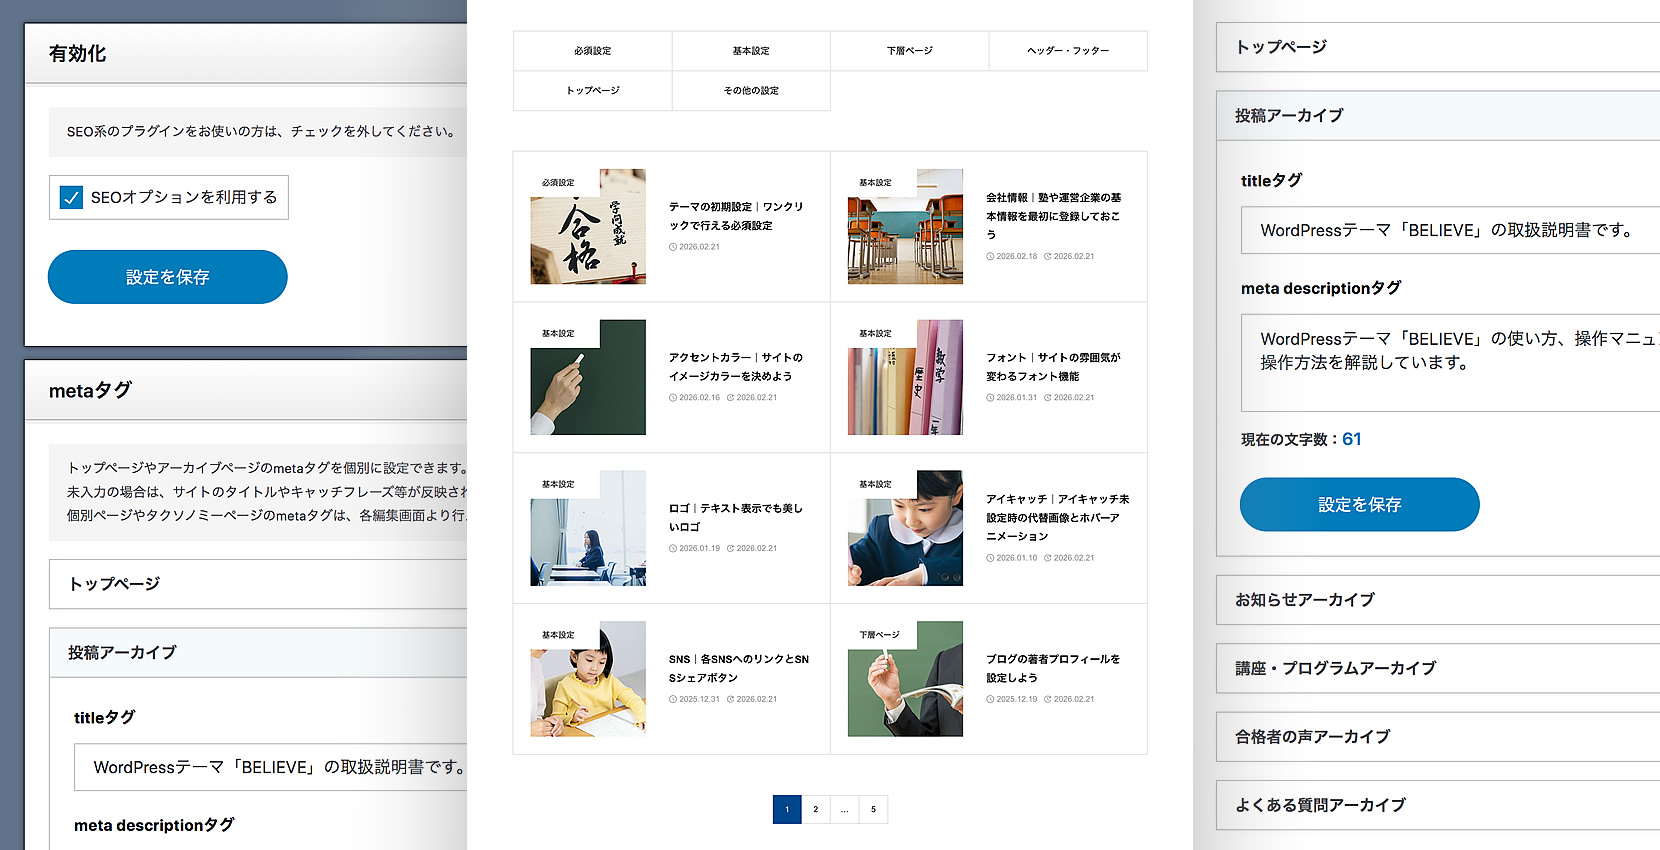Expand the 合格者の声アーカイブ section

1436,737
